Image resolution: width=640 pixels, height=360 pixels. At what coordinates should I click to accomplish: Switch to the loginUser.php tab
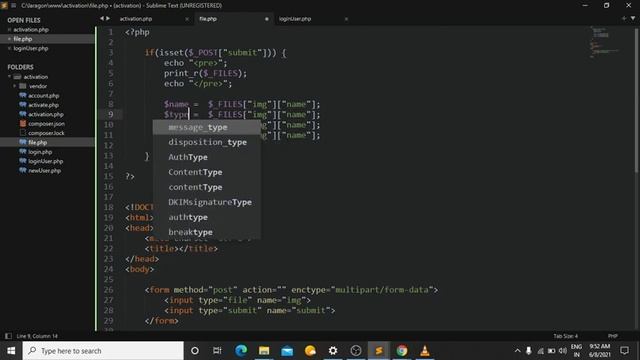(295, 19)
